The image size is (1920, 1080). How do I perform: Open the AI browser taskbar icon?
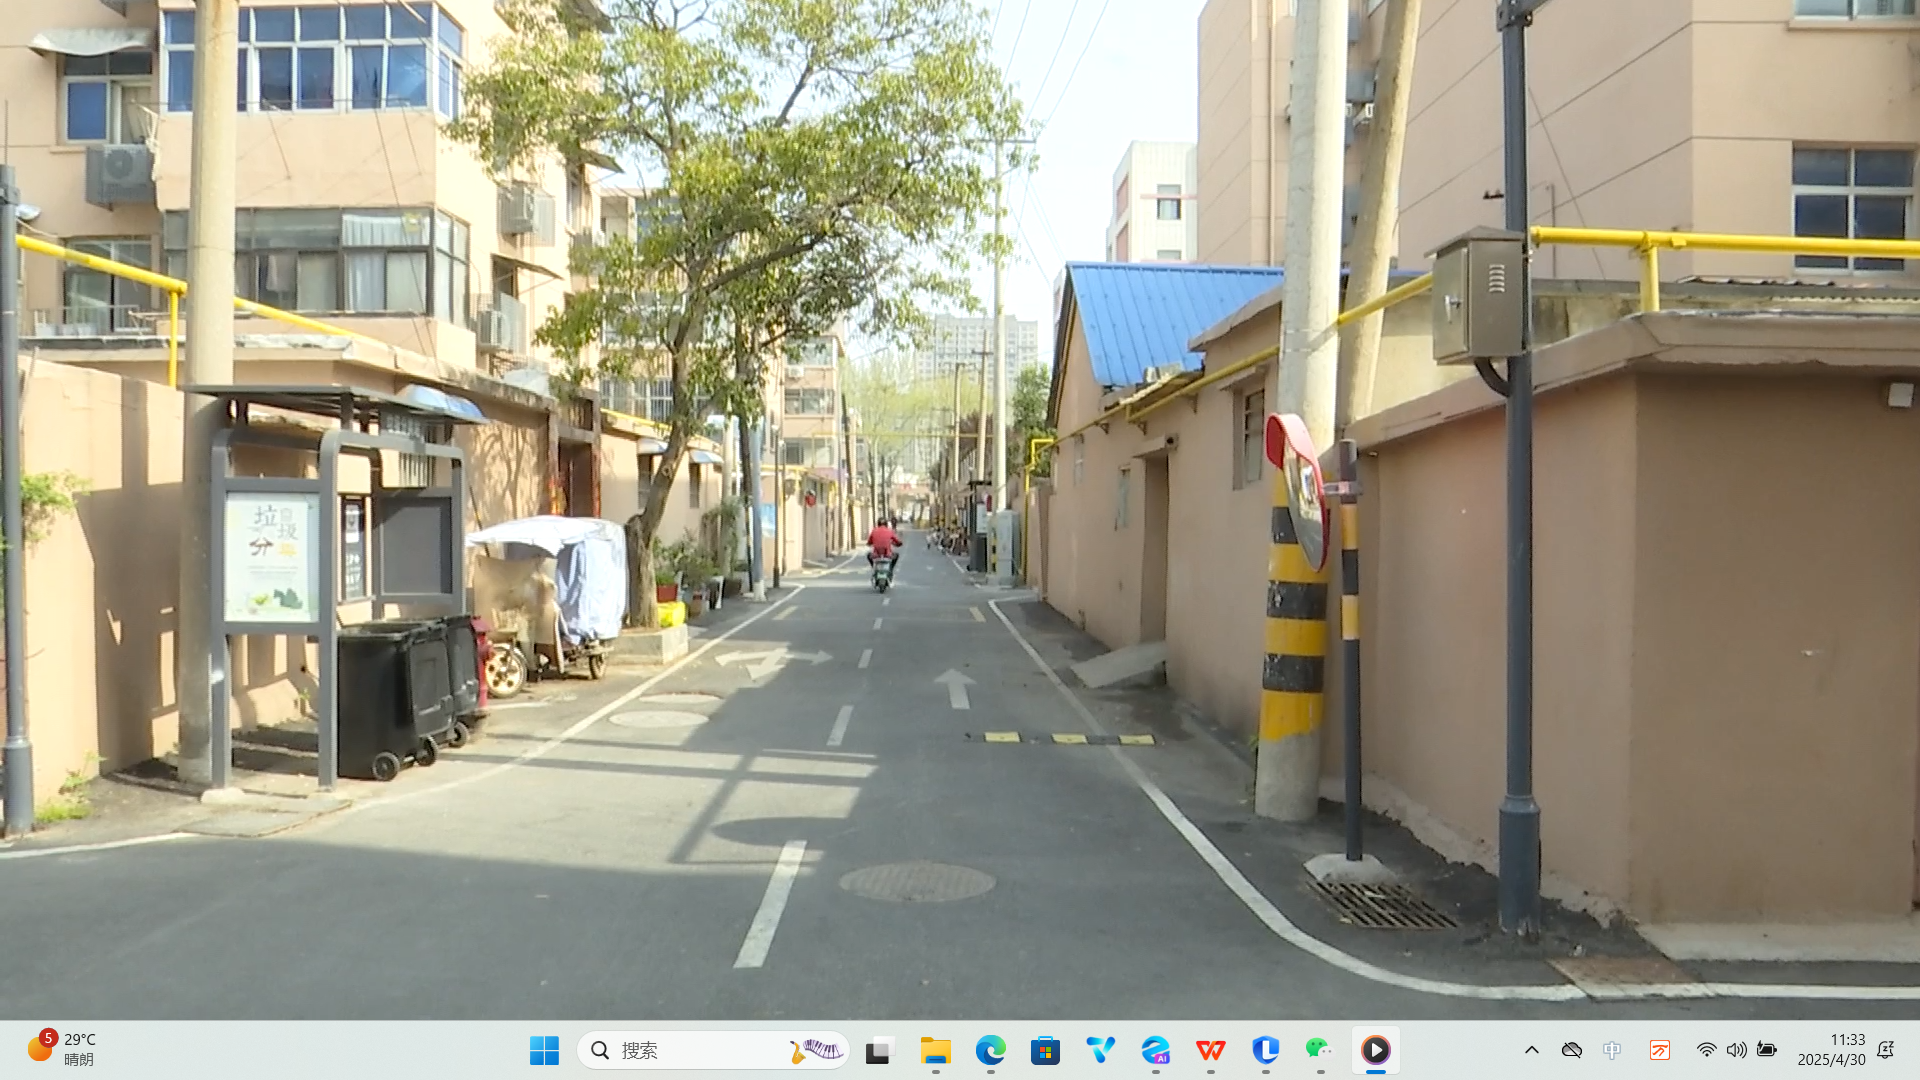[1155, 1050]
